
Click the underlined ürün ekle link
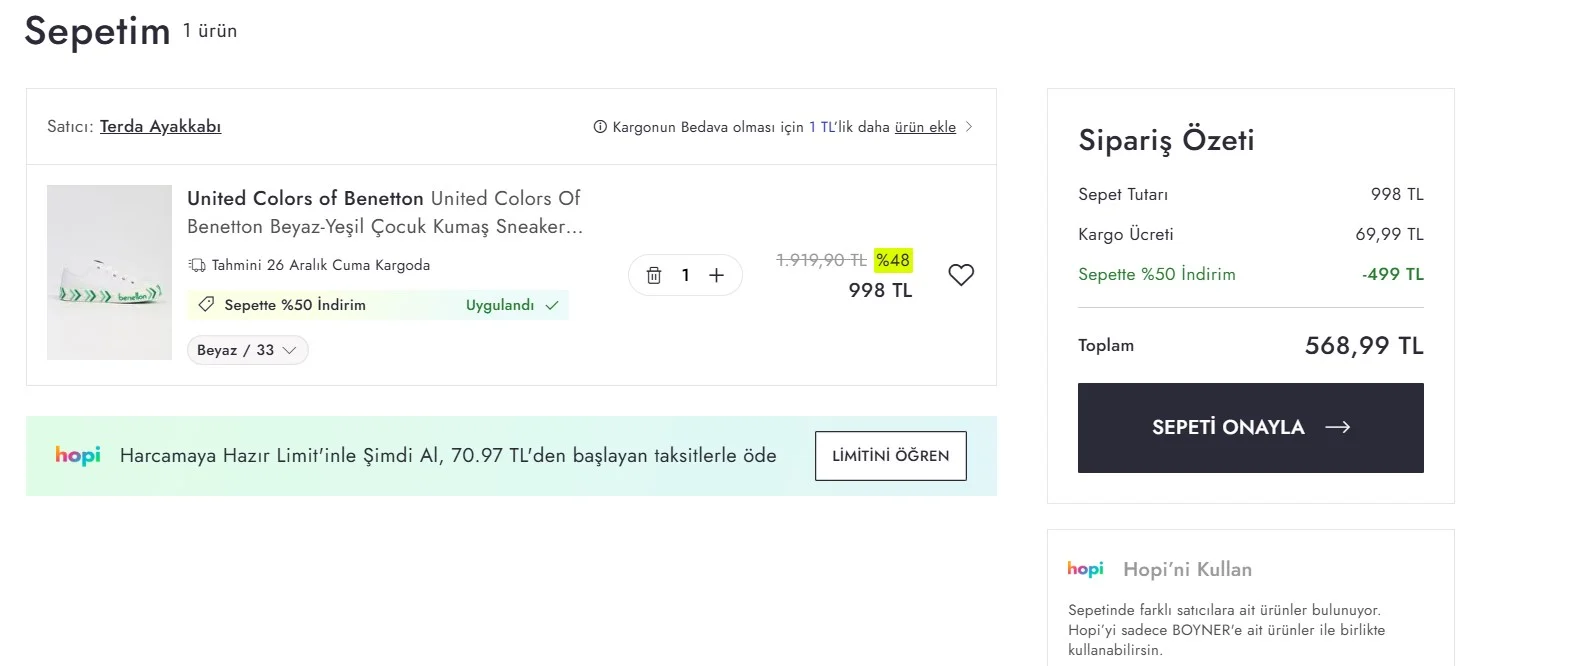coord(926,126)
